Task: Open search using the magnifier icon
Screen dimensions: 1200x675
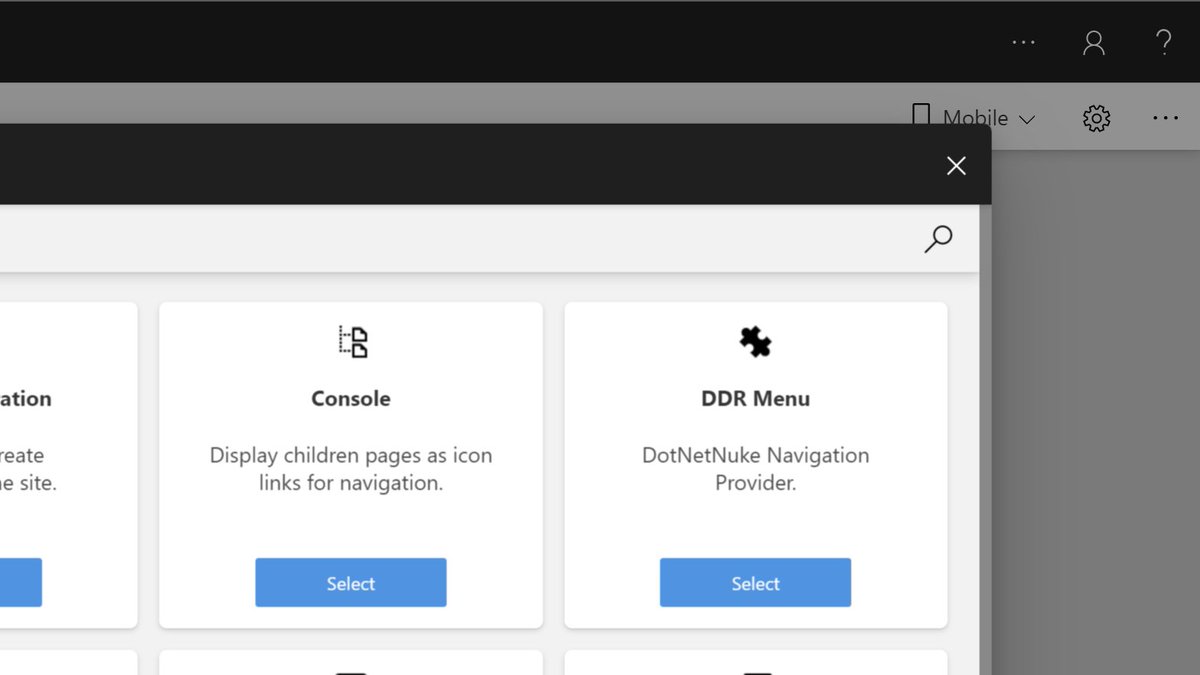Action: point(938,239)
